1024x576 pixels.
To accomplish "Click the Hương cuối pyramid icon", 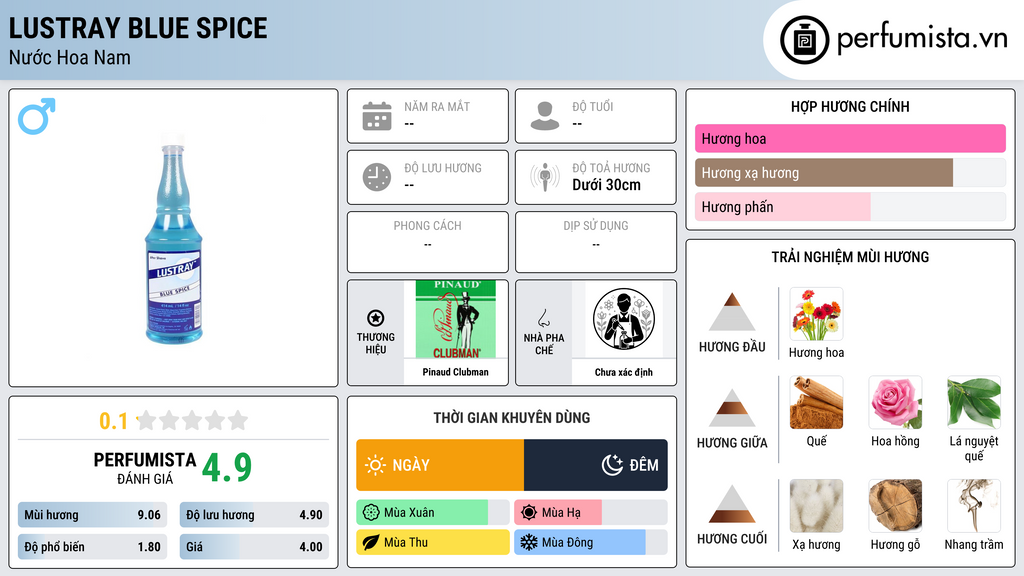I will pyautogui.click(x=732, y=504).
